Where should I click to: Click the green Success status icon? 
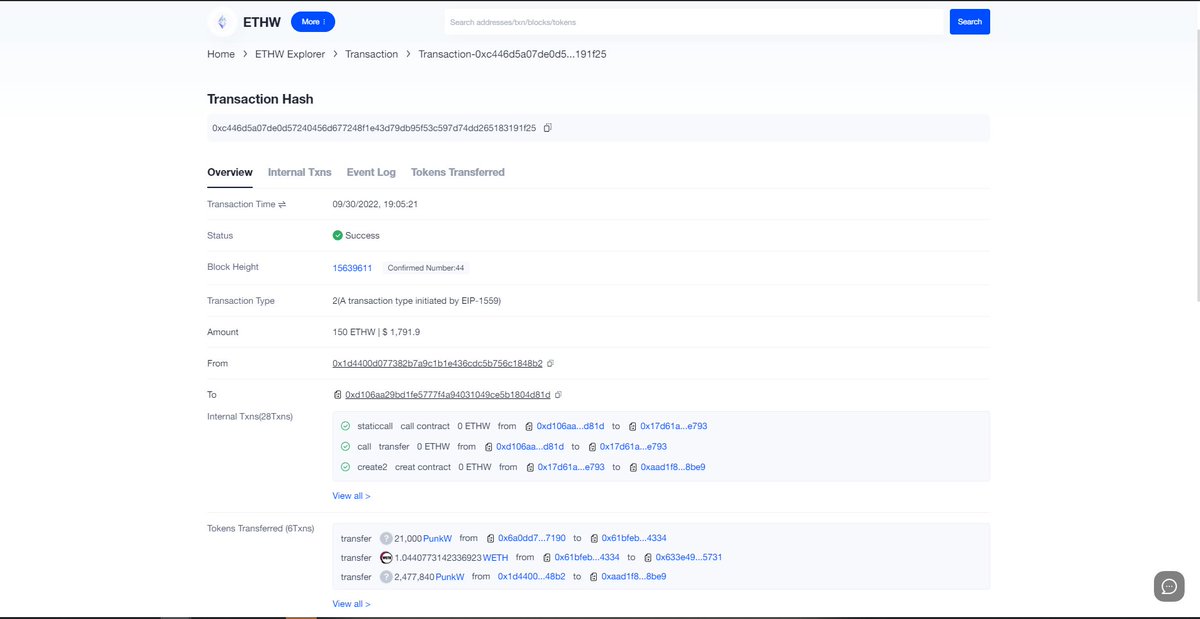pos(338,236)
